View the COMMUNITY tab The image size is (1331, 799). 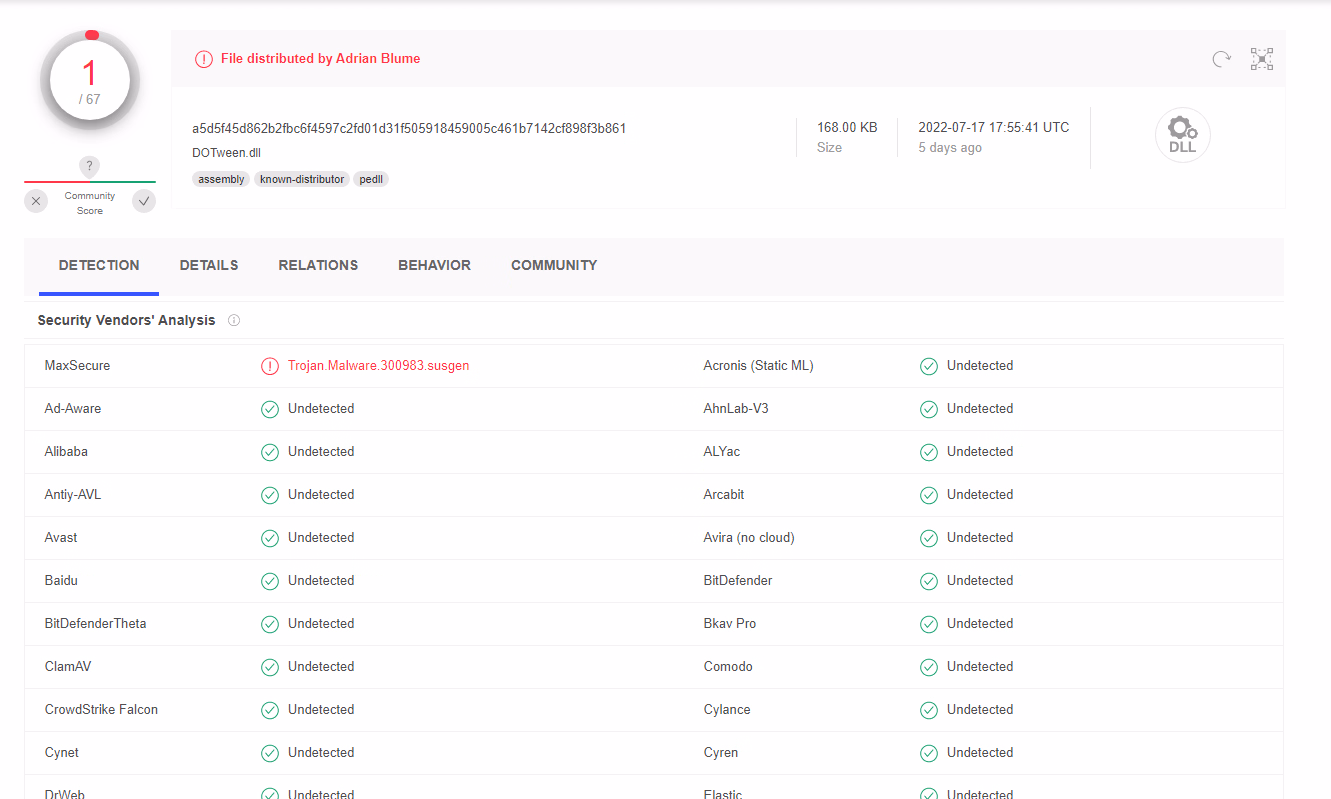pos(554,265)
